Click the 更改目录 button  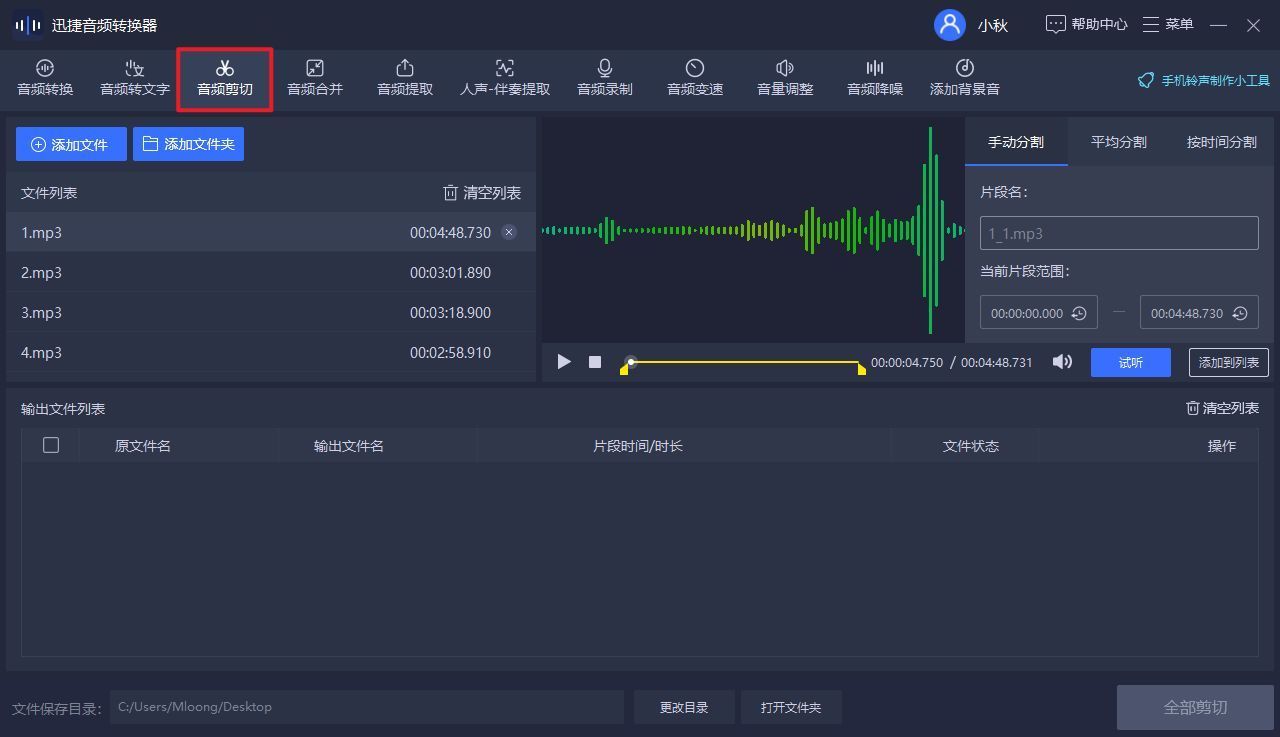point(684,707)
